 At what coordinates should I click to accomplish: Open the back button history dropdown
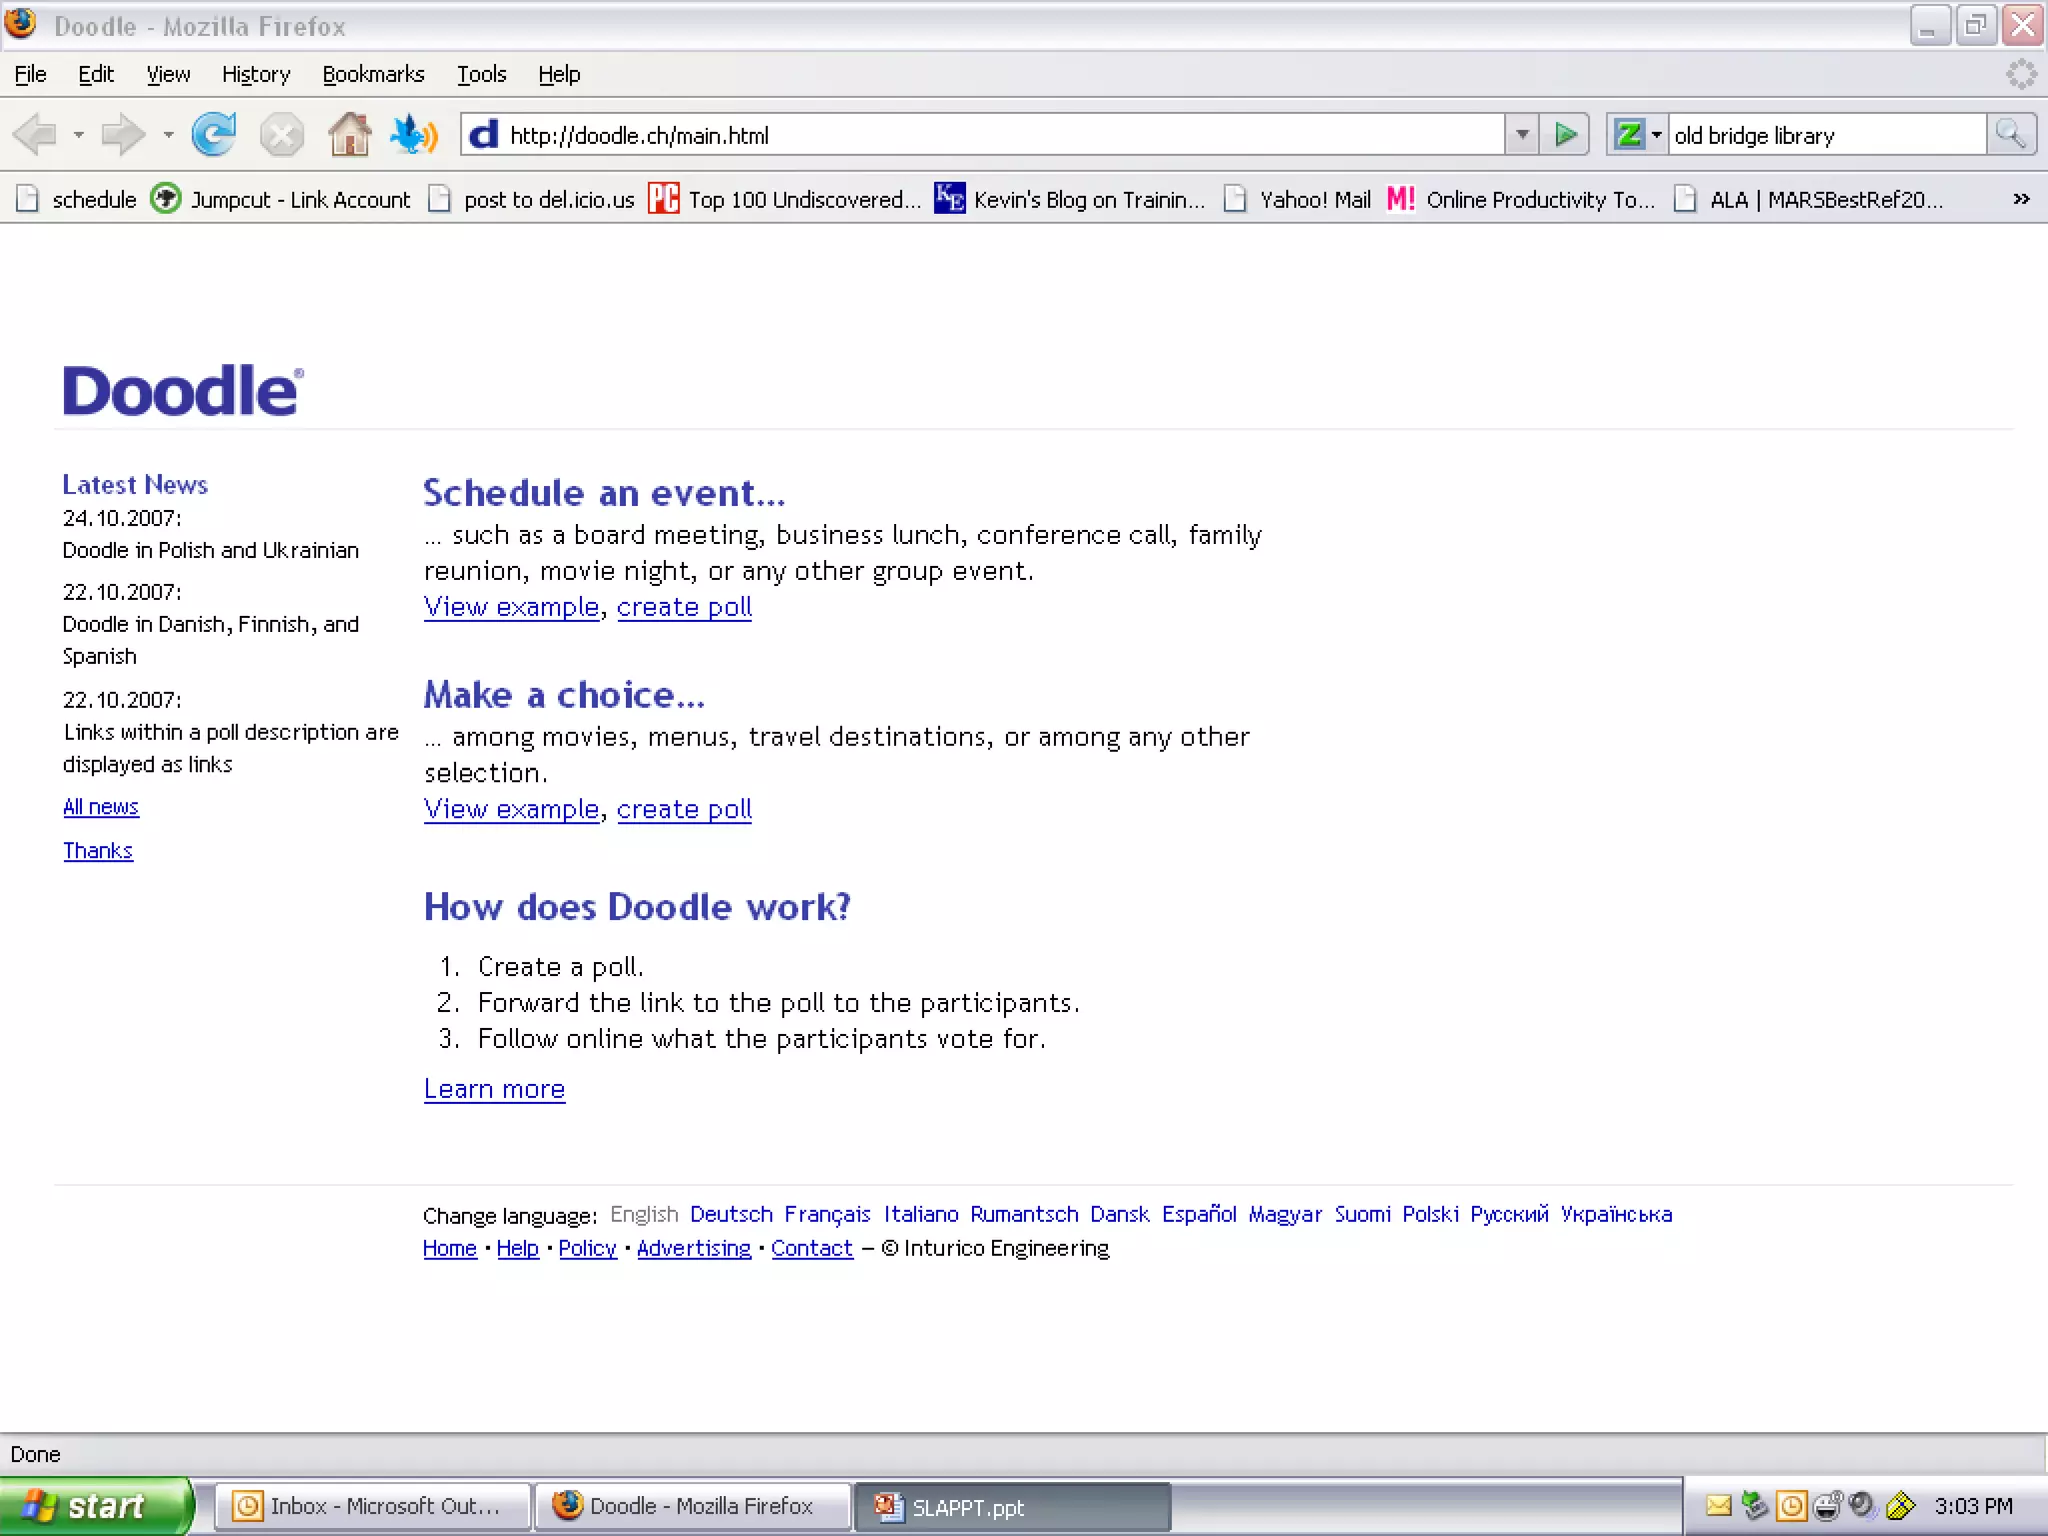(78, 135)
